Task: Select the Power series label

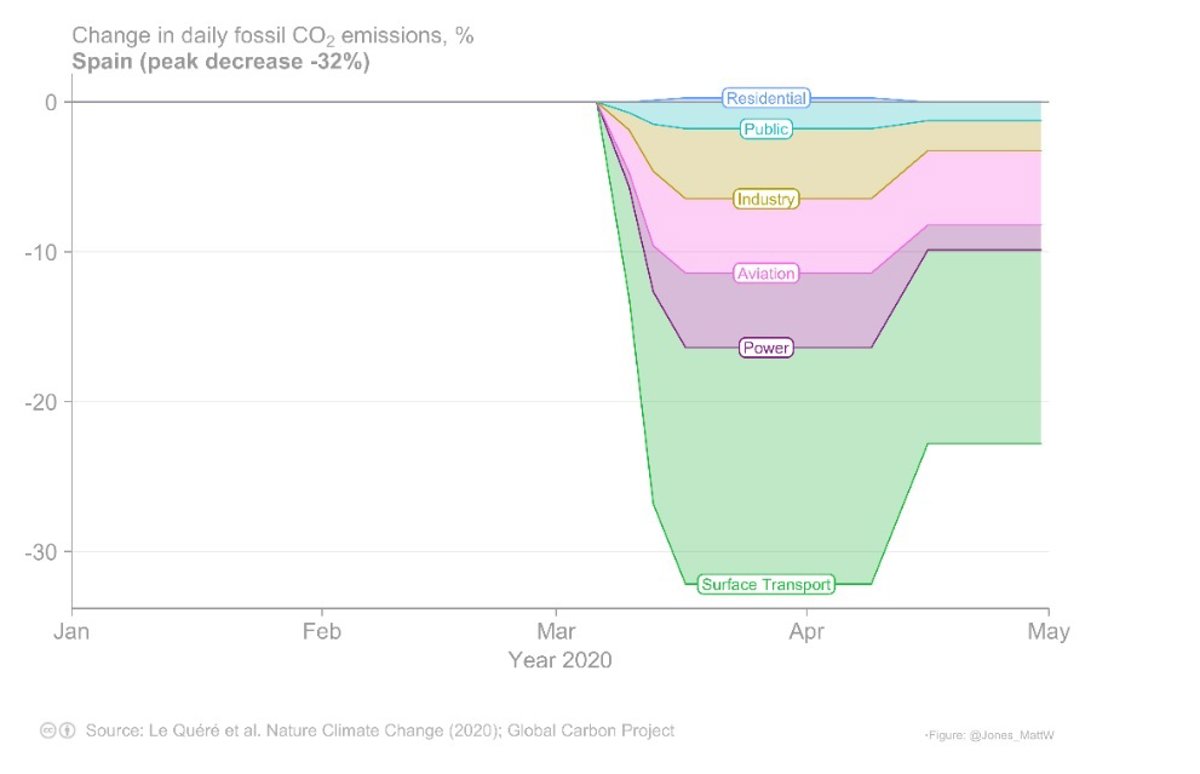Action: [x=766, y=348]
